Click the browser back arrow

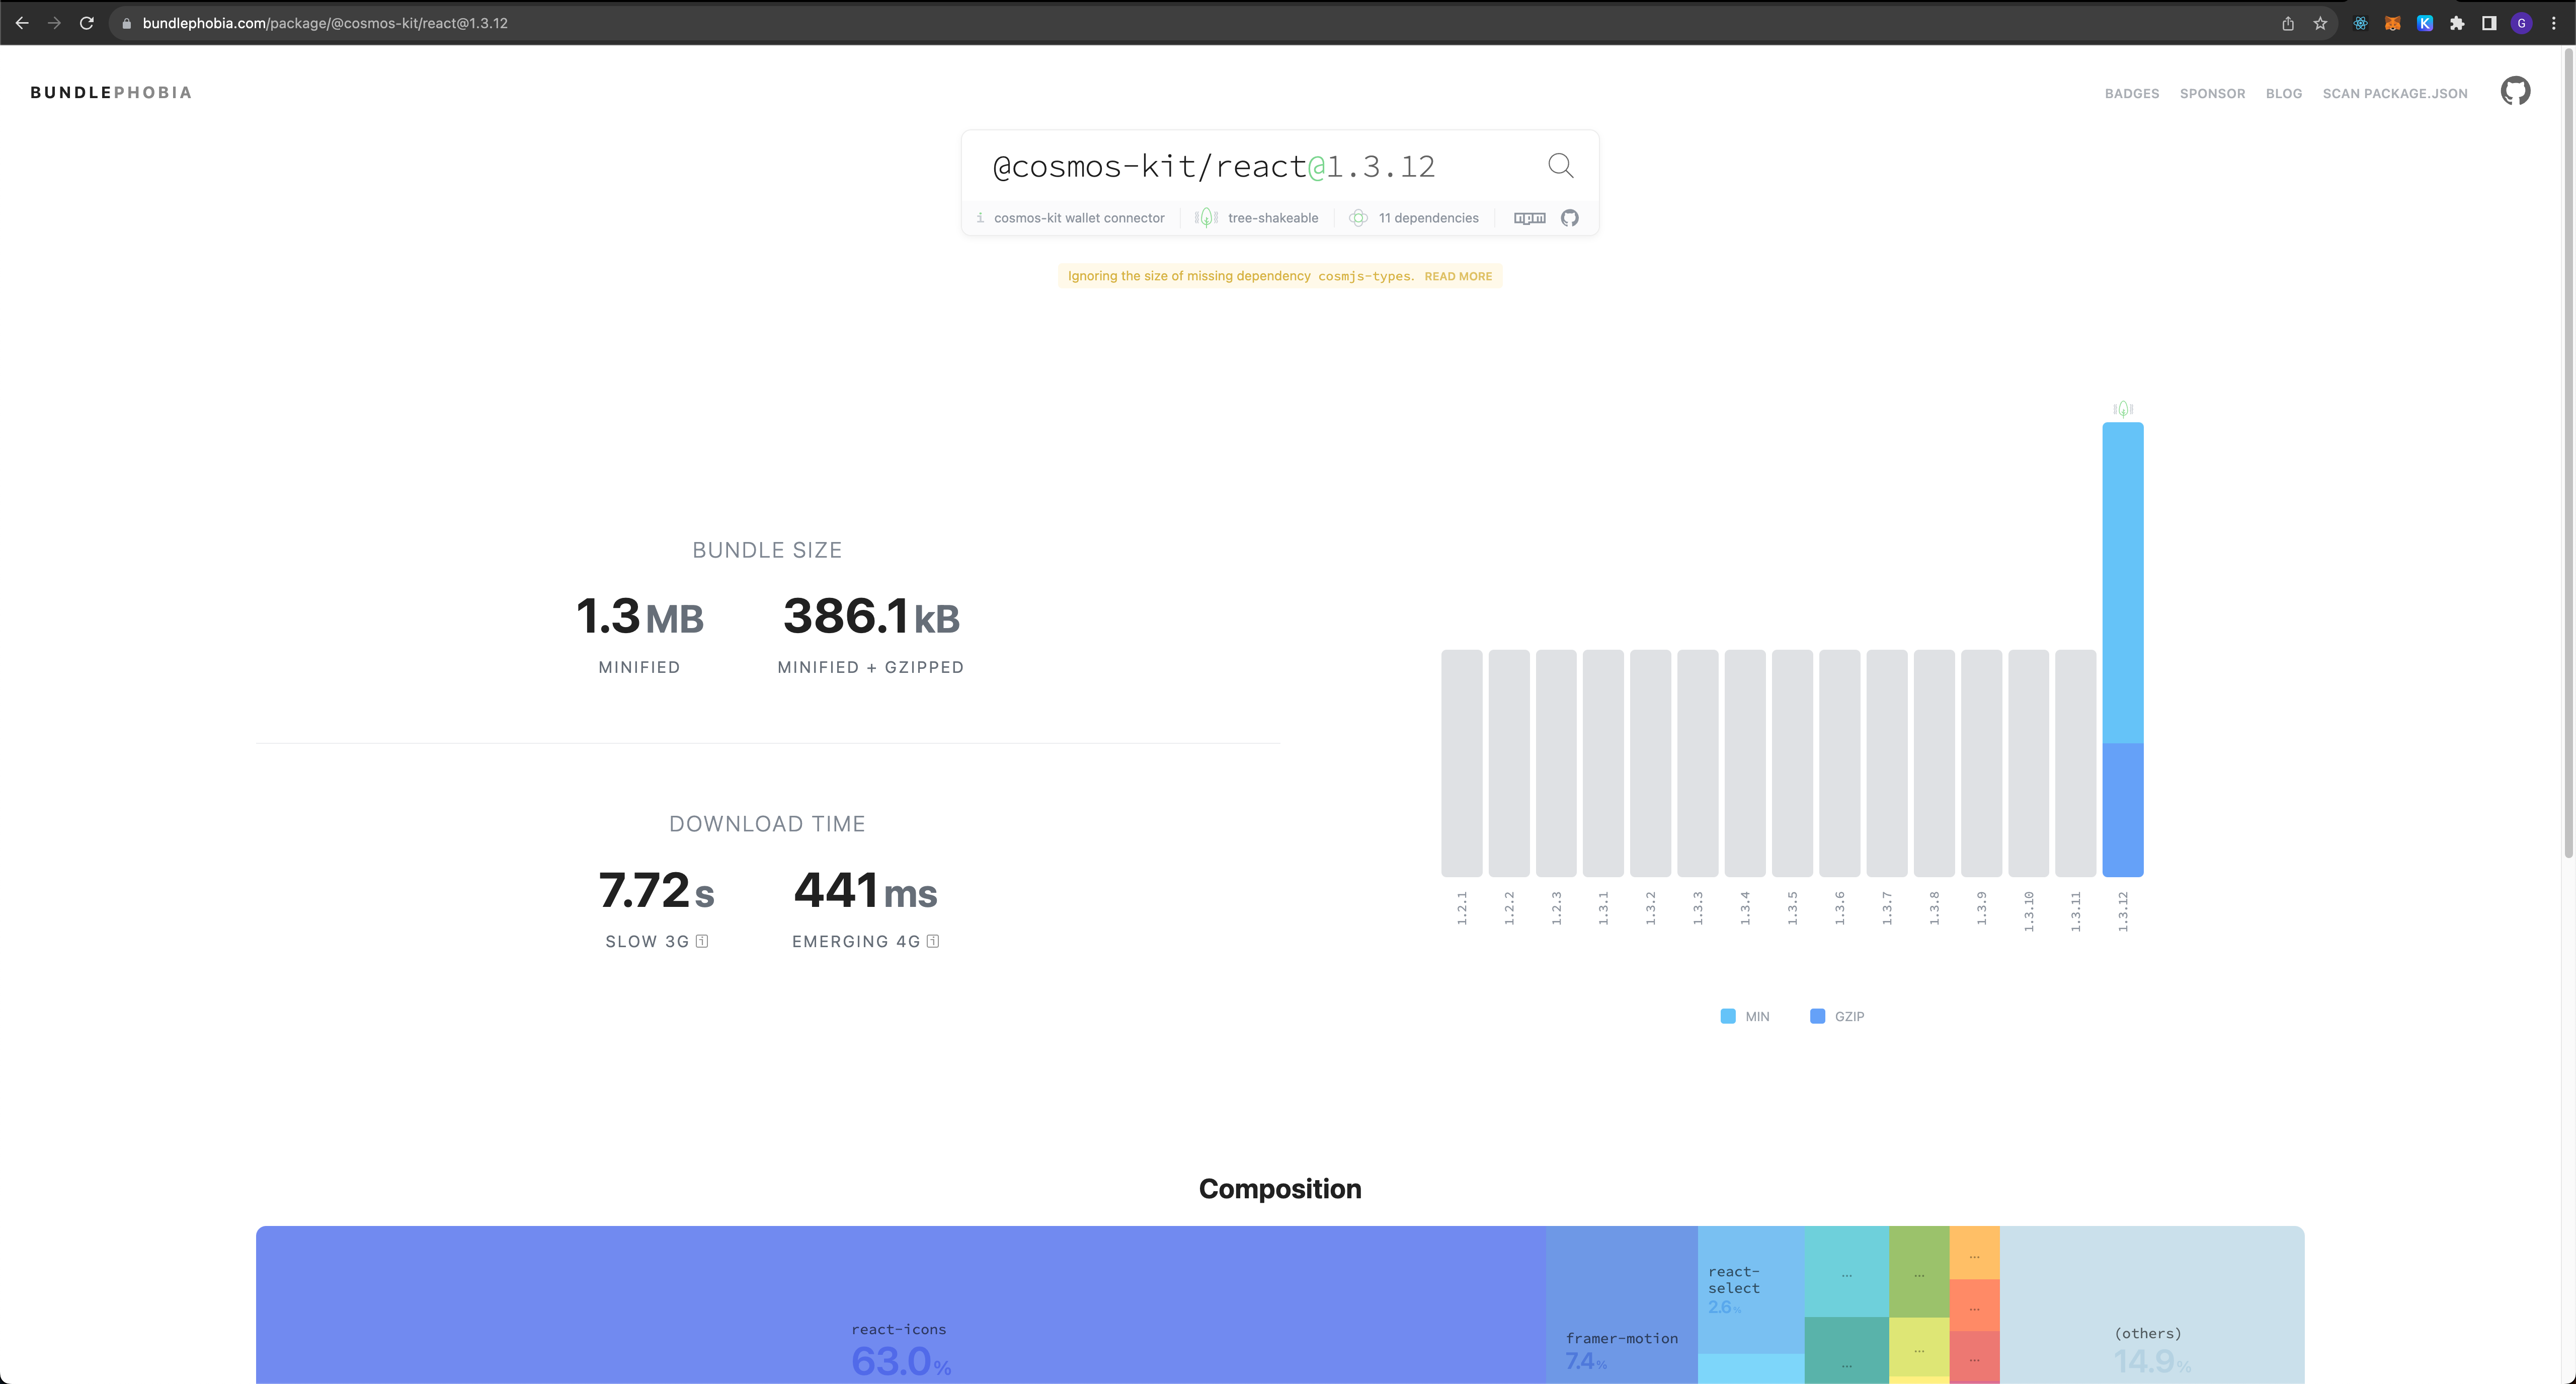(22, 23)
